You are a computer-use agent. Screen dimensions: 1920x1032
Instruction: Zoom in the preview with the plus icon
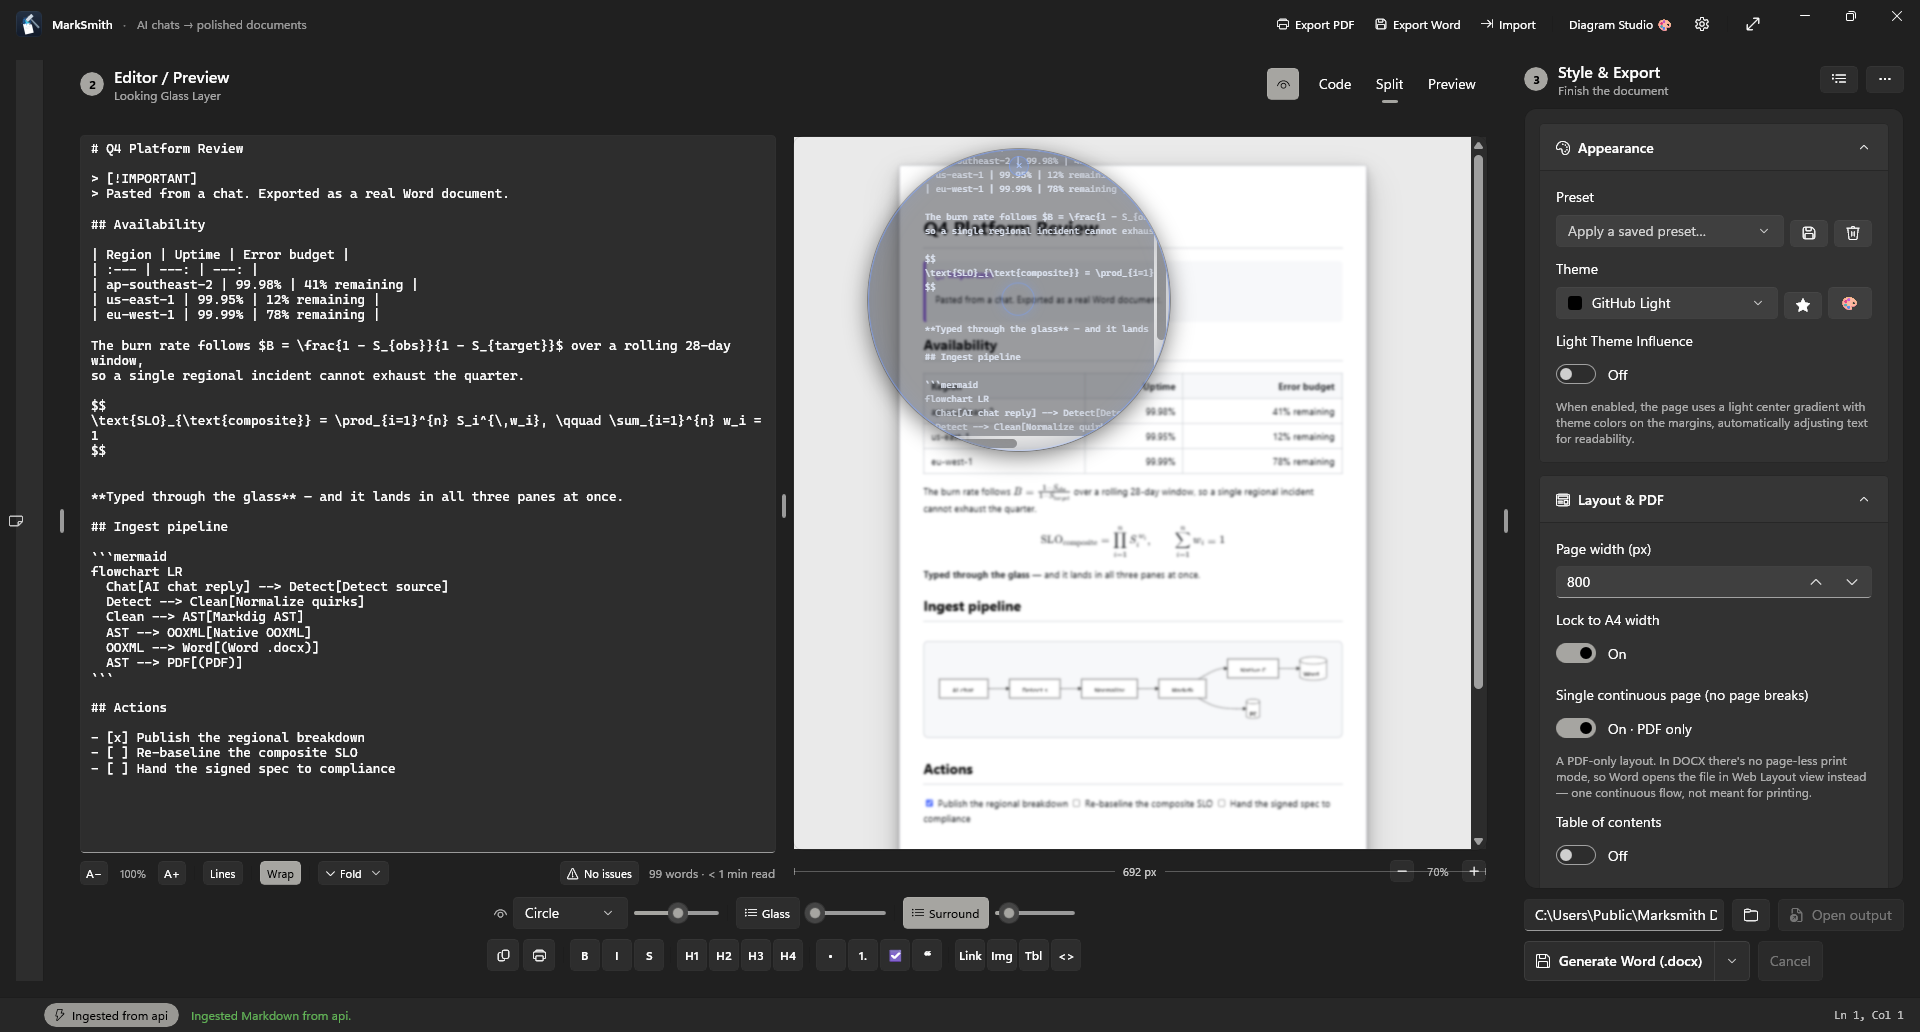pos(1474,872)
